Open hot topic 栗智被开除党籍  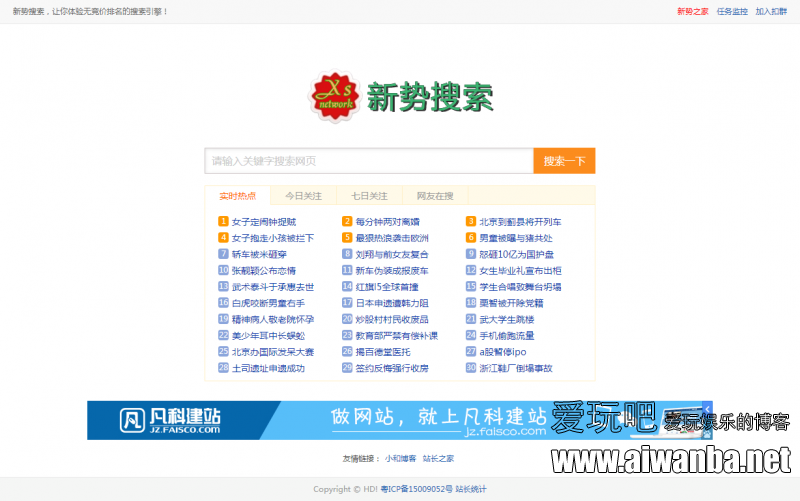(x=511, y=304)
